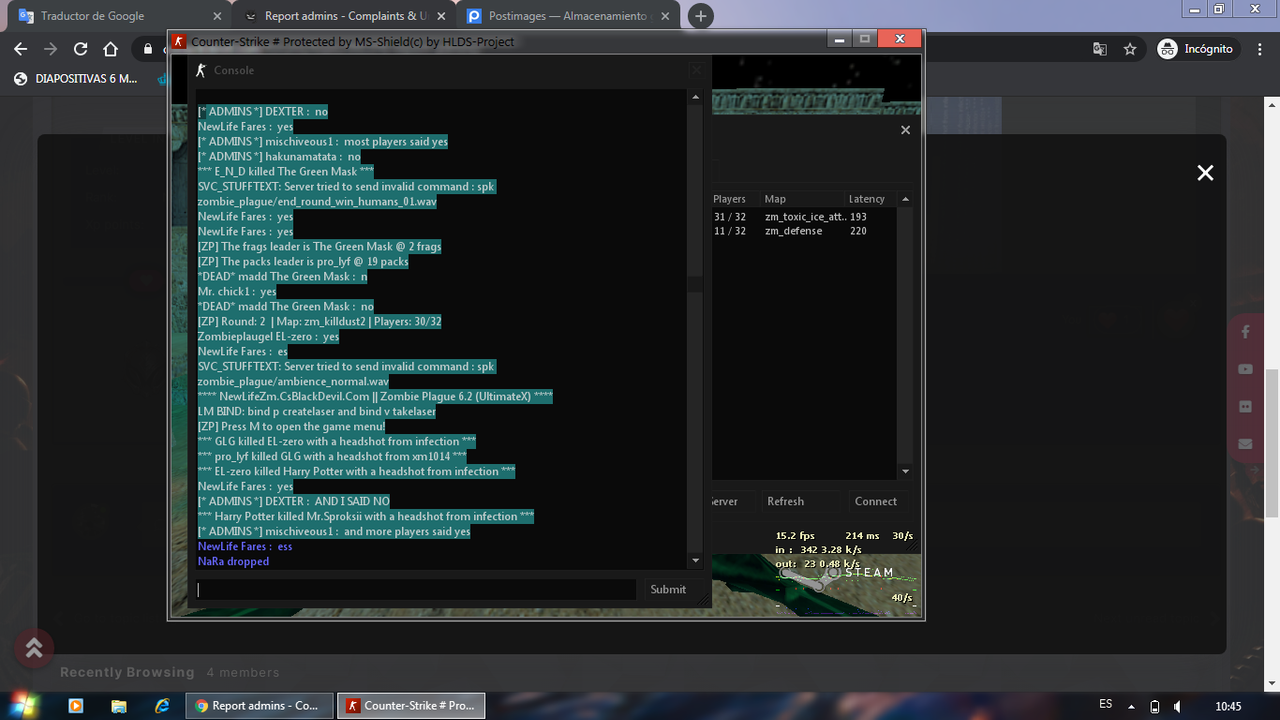Open the browser home page
This screenshot has height=720, width=1280.
[111, 49]
